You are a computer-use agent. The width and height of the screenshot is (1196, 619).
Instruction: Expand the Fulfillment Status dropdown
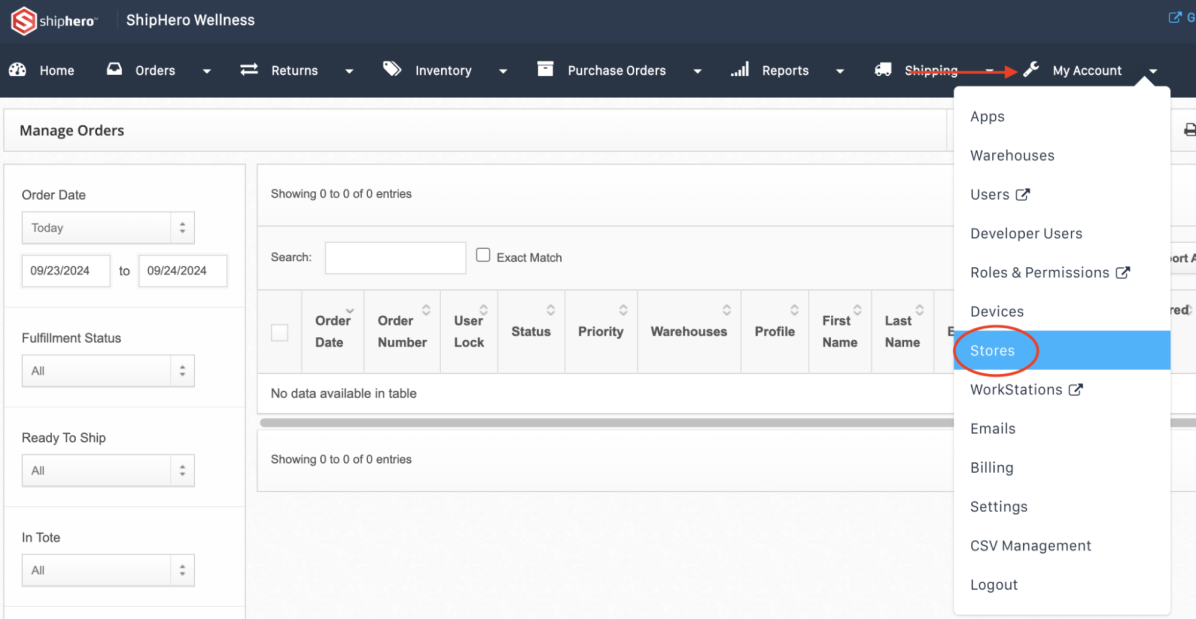(108, 371)
